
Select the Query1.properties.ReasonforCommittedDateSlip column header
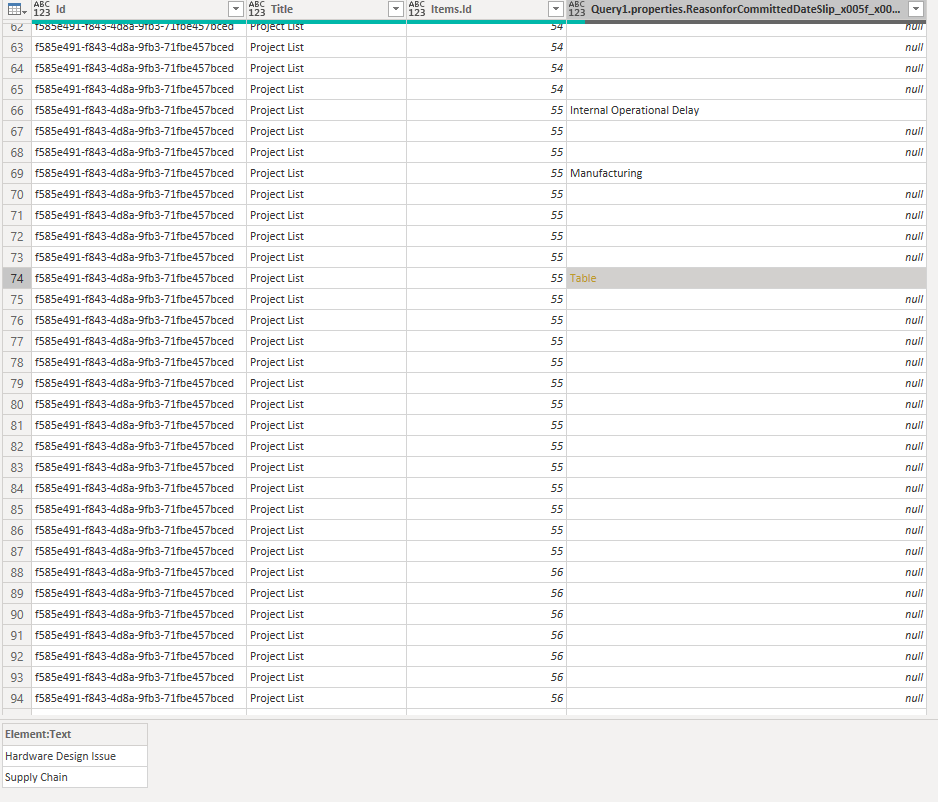pos(747,9)
